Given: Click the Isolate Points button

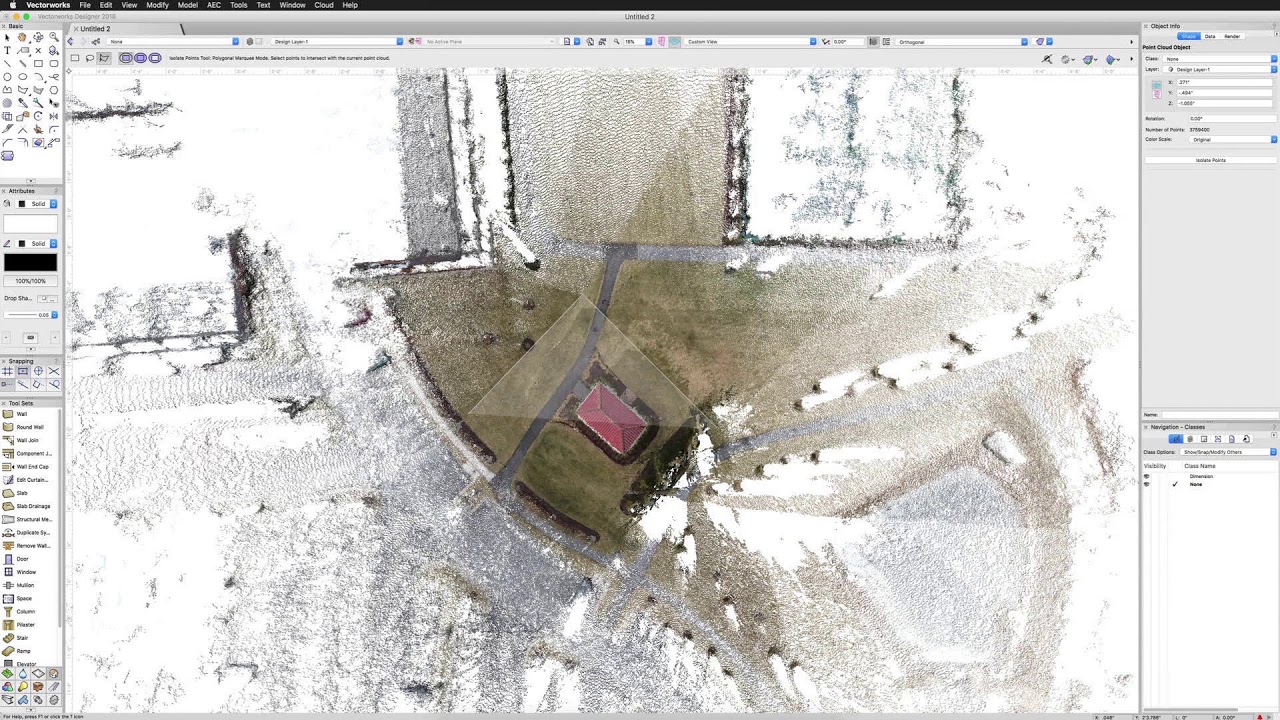Looking at the screenshot, I should pos(1210,160).
